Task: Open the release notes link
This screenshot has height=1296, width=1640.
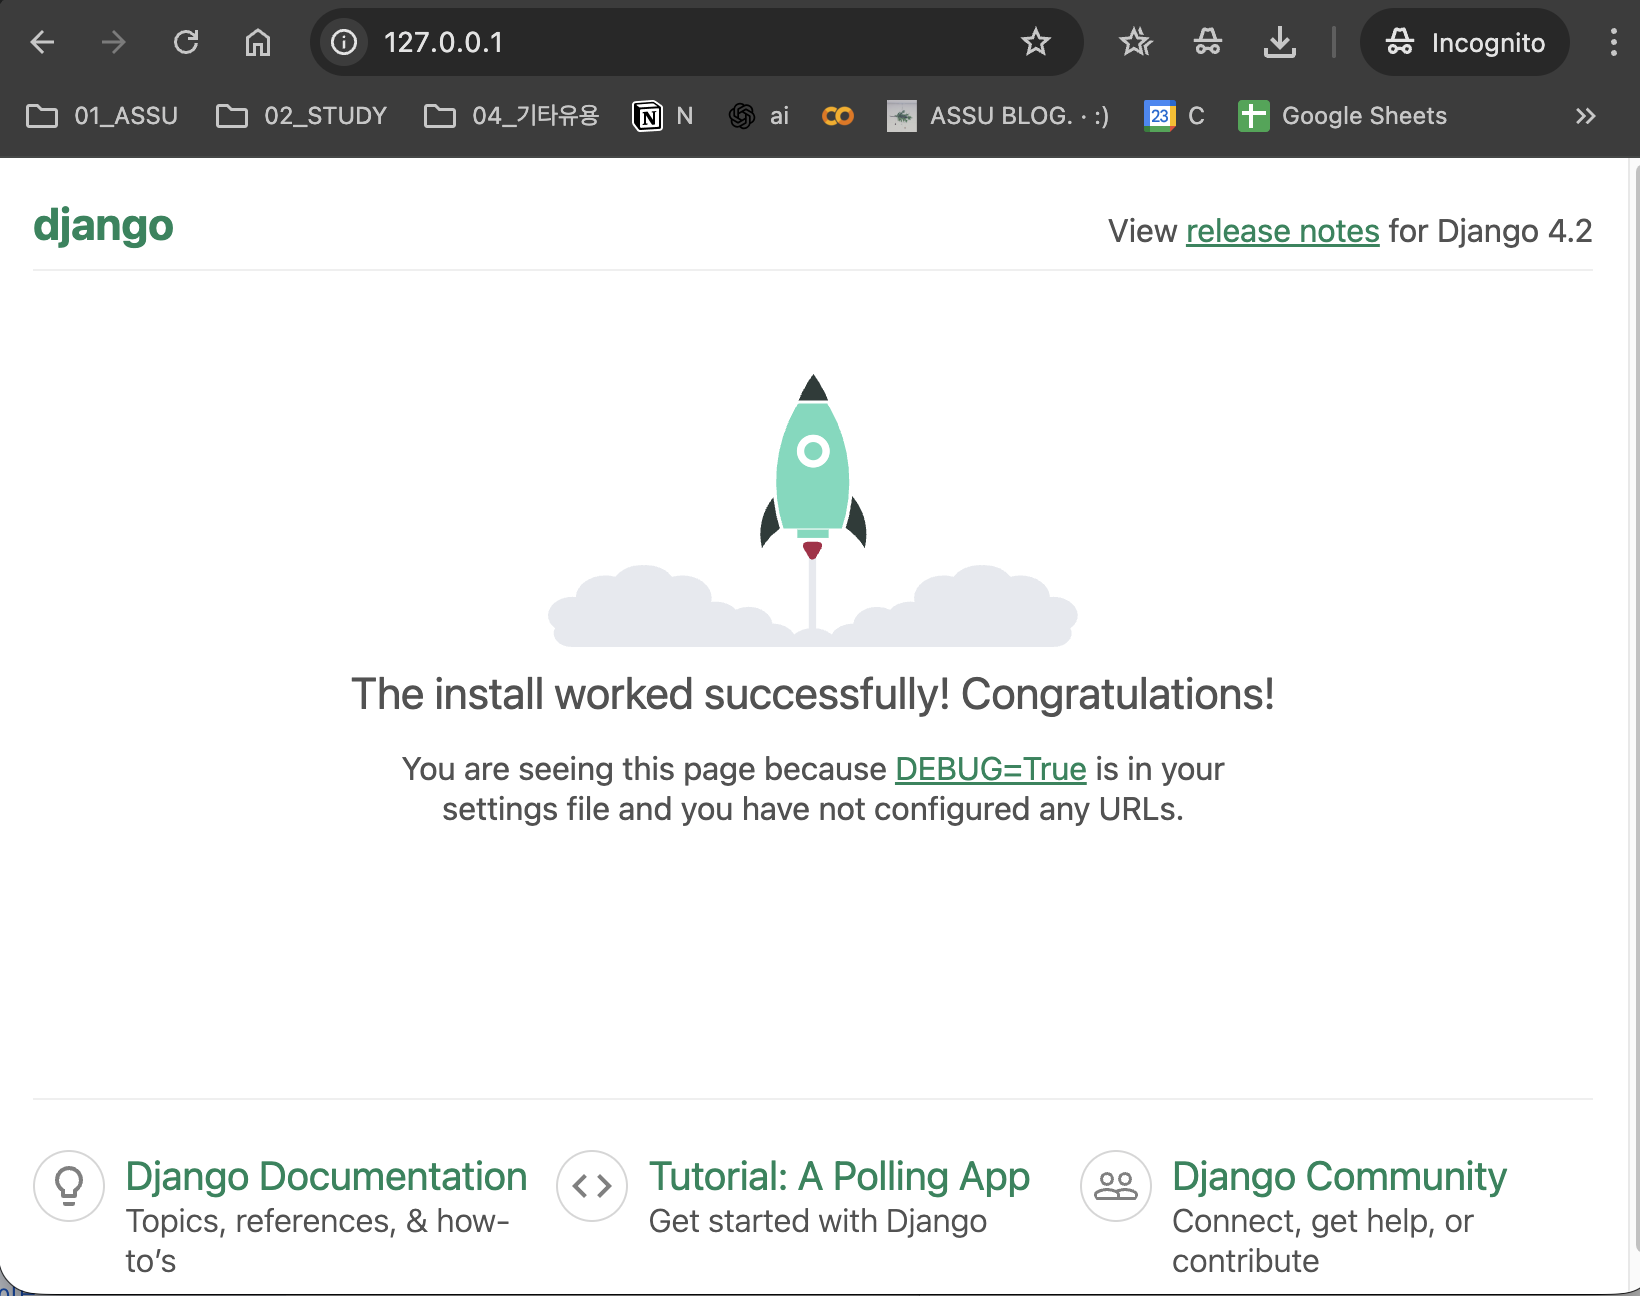Action: tap(1282, 231)
